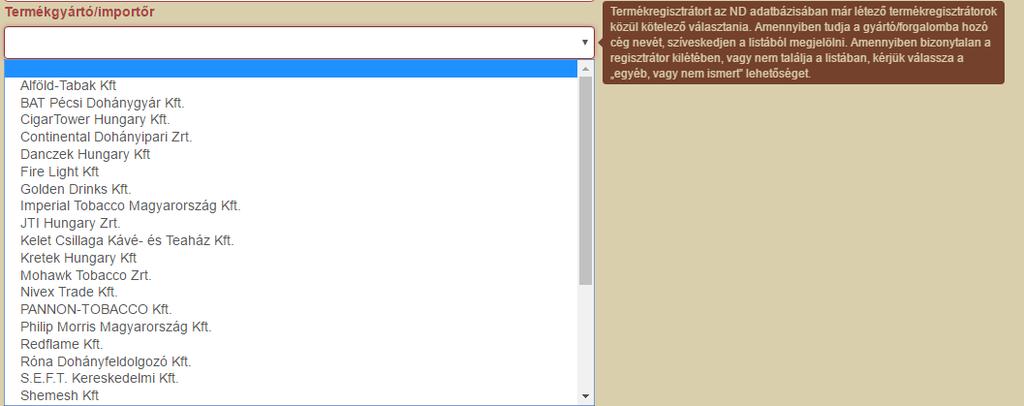Click the dropdown list scroll down arrow

click(585, 396)
